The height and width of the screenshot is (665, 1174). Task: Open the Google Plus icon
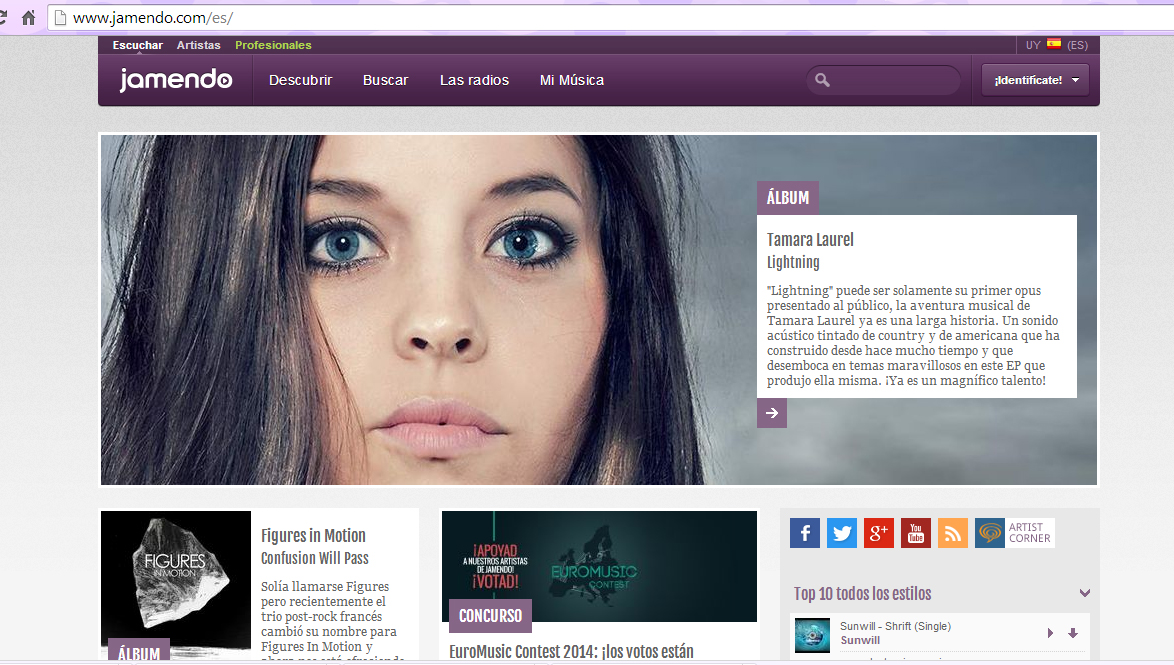click(878, 533)
